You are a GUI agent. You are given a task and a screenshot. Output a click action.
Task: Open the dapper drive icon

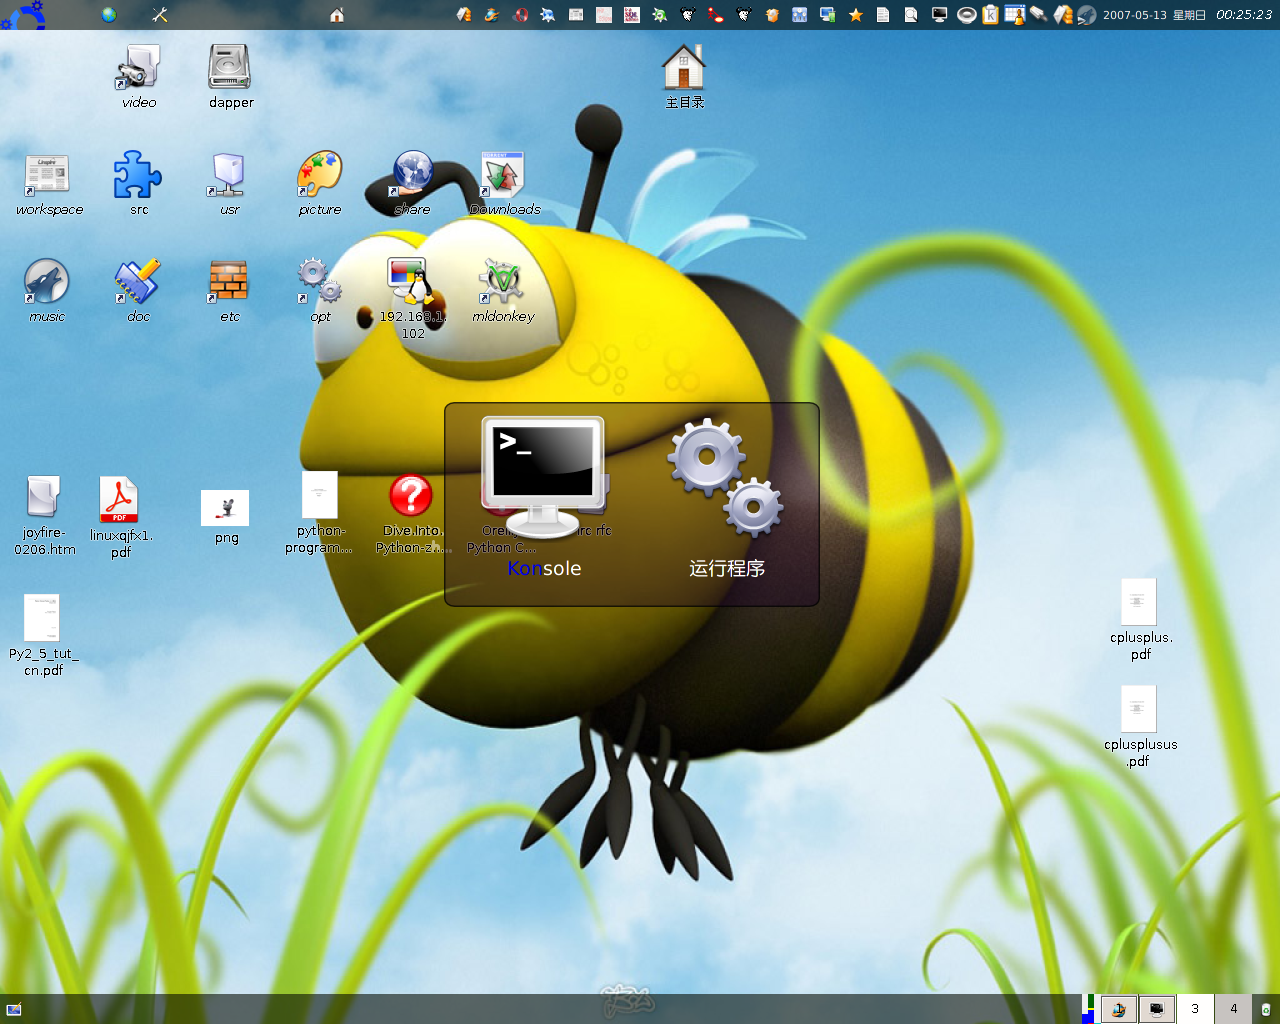pos(231,77)
